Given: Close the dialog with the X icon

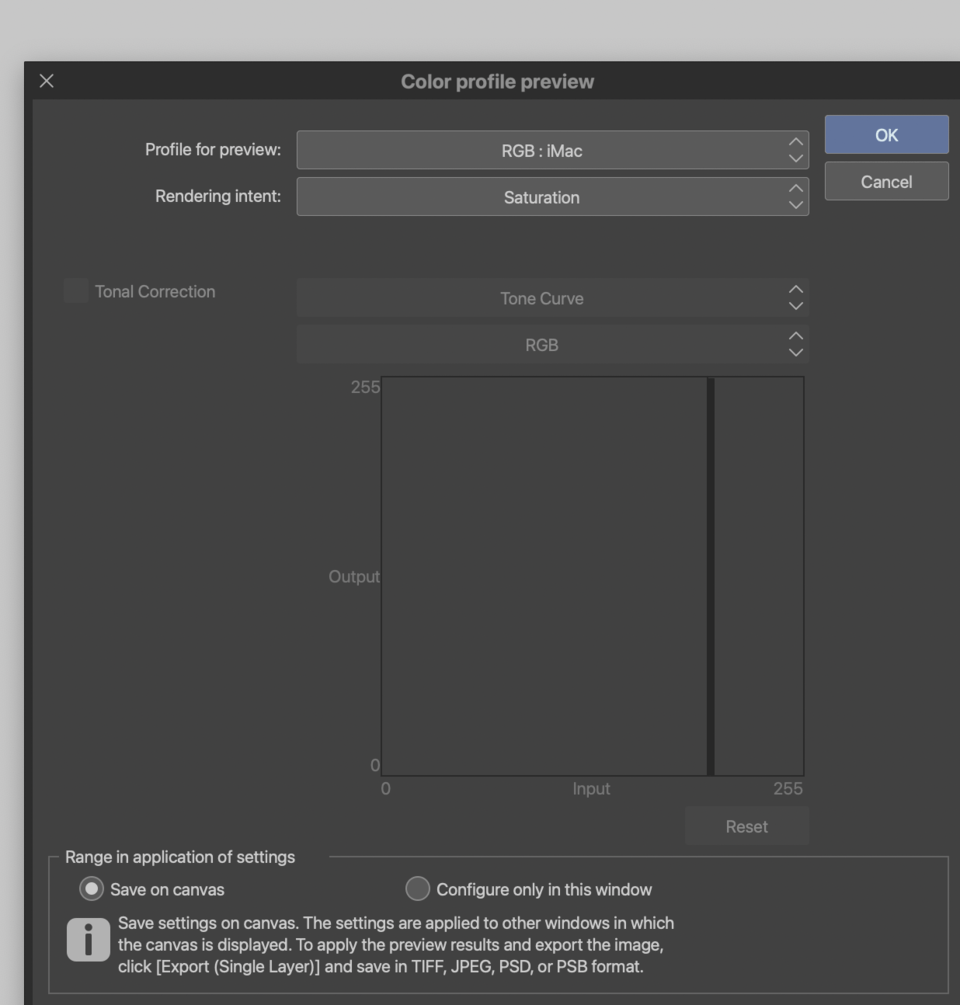Looking at the screenshot, I should click(44, 82).
